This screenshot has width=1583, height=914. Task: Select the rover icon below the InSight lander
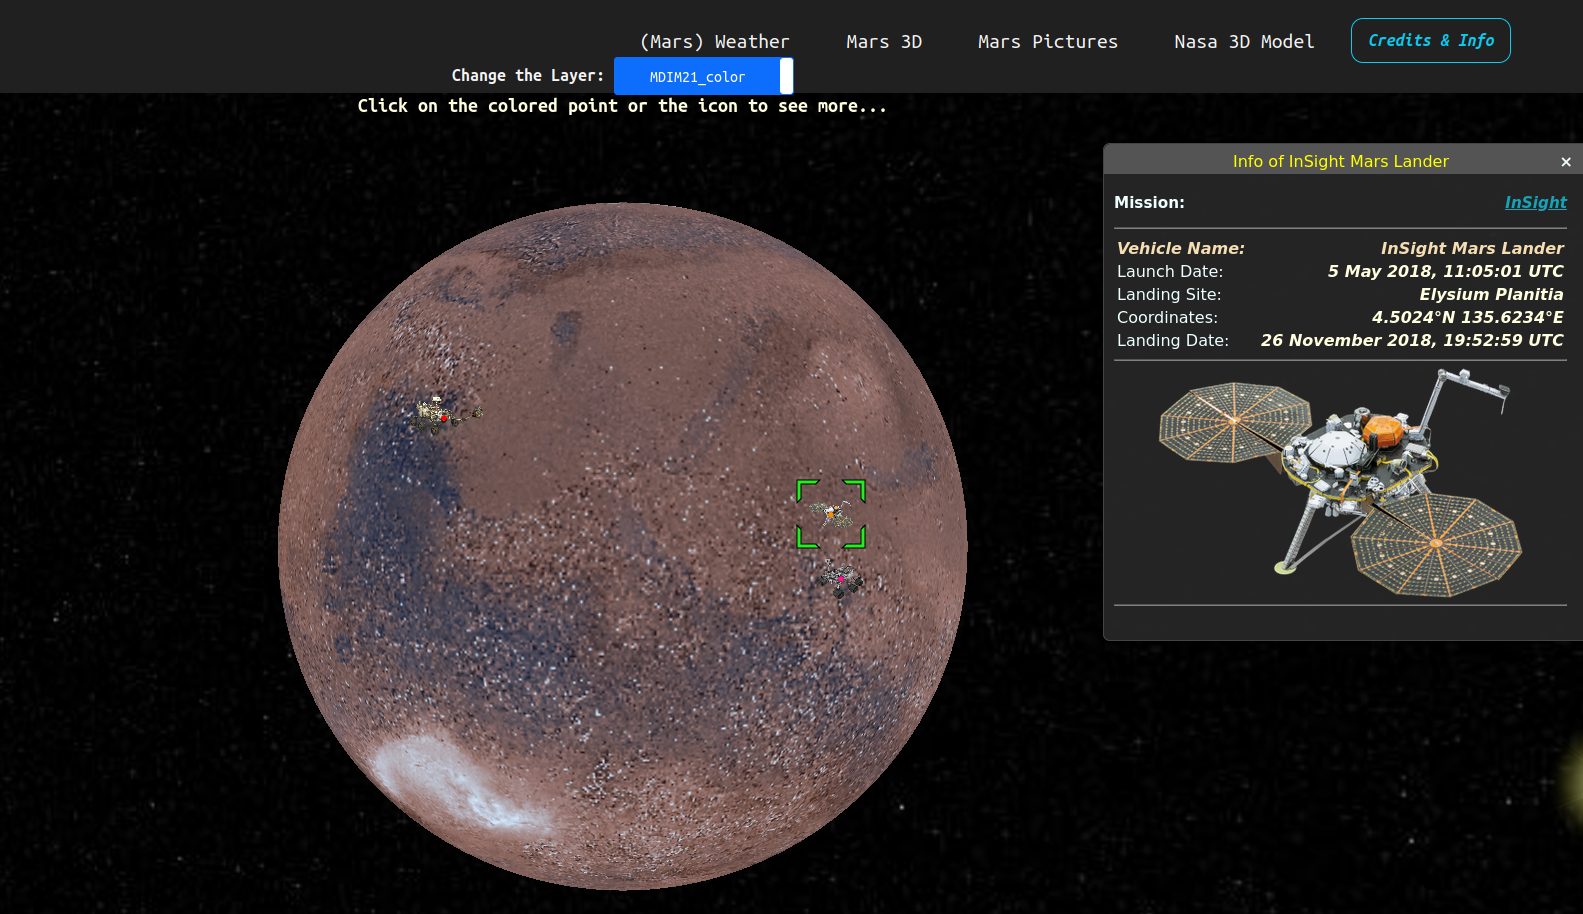pyautogui.click(x=841, y=579)
